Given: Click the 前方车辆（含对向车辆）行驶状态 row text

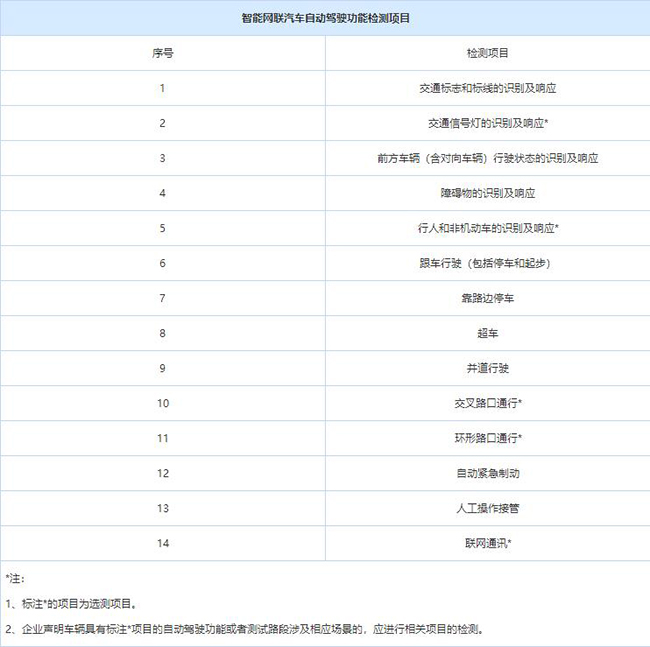Looking at the screenshot, I should (x=487, y=158).
